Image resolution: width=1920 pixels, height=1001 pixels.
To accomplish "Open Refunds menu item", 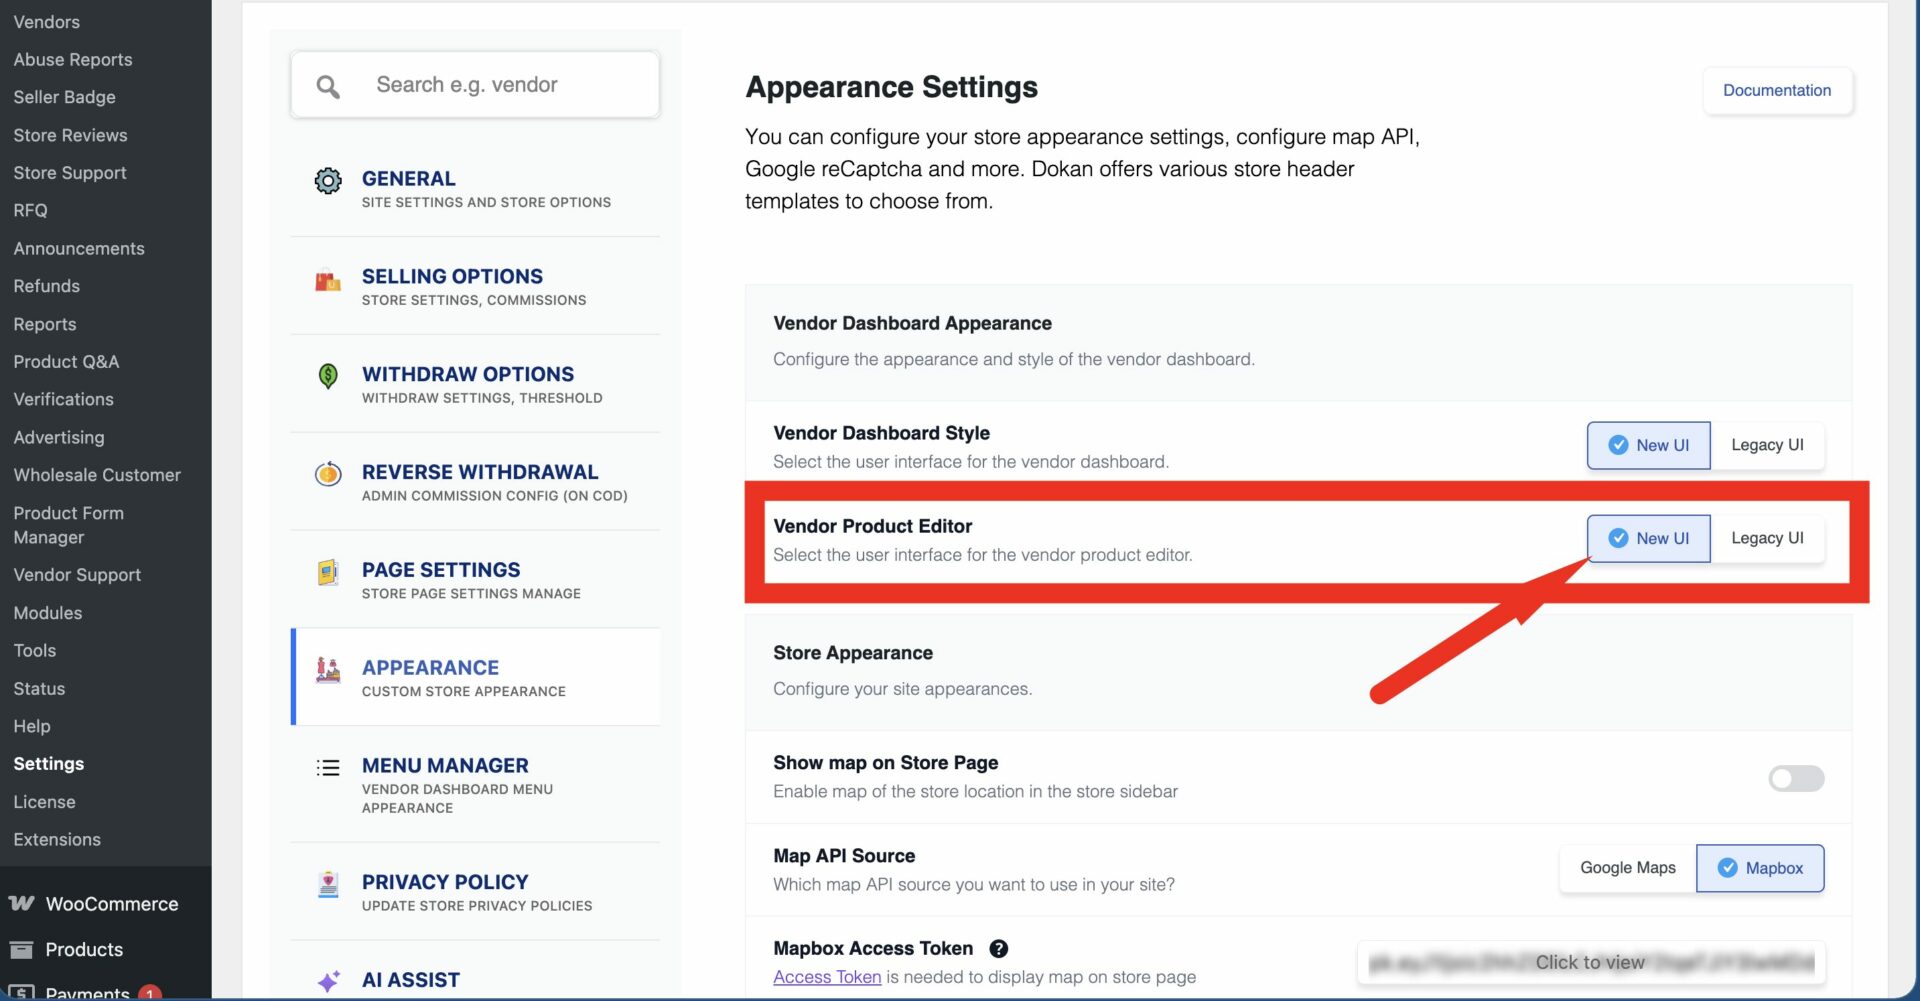I will pos(47,286).
